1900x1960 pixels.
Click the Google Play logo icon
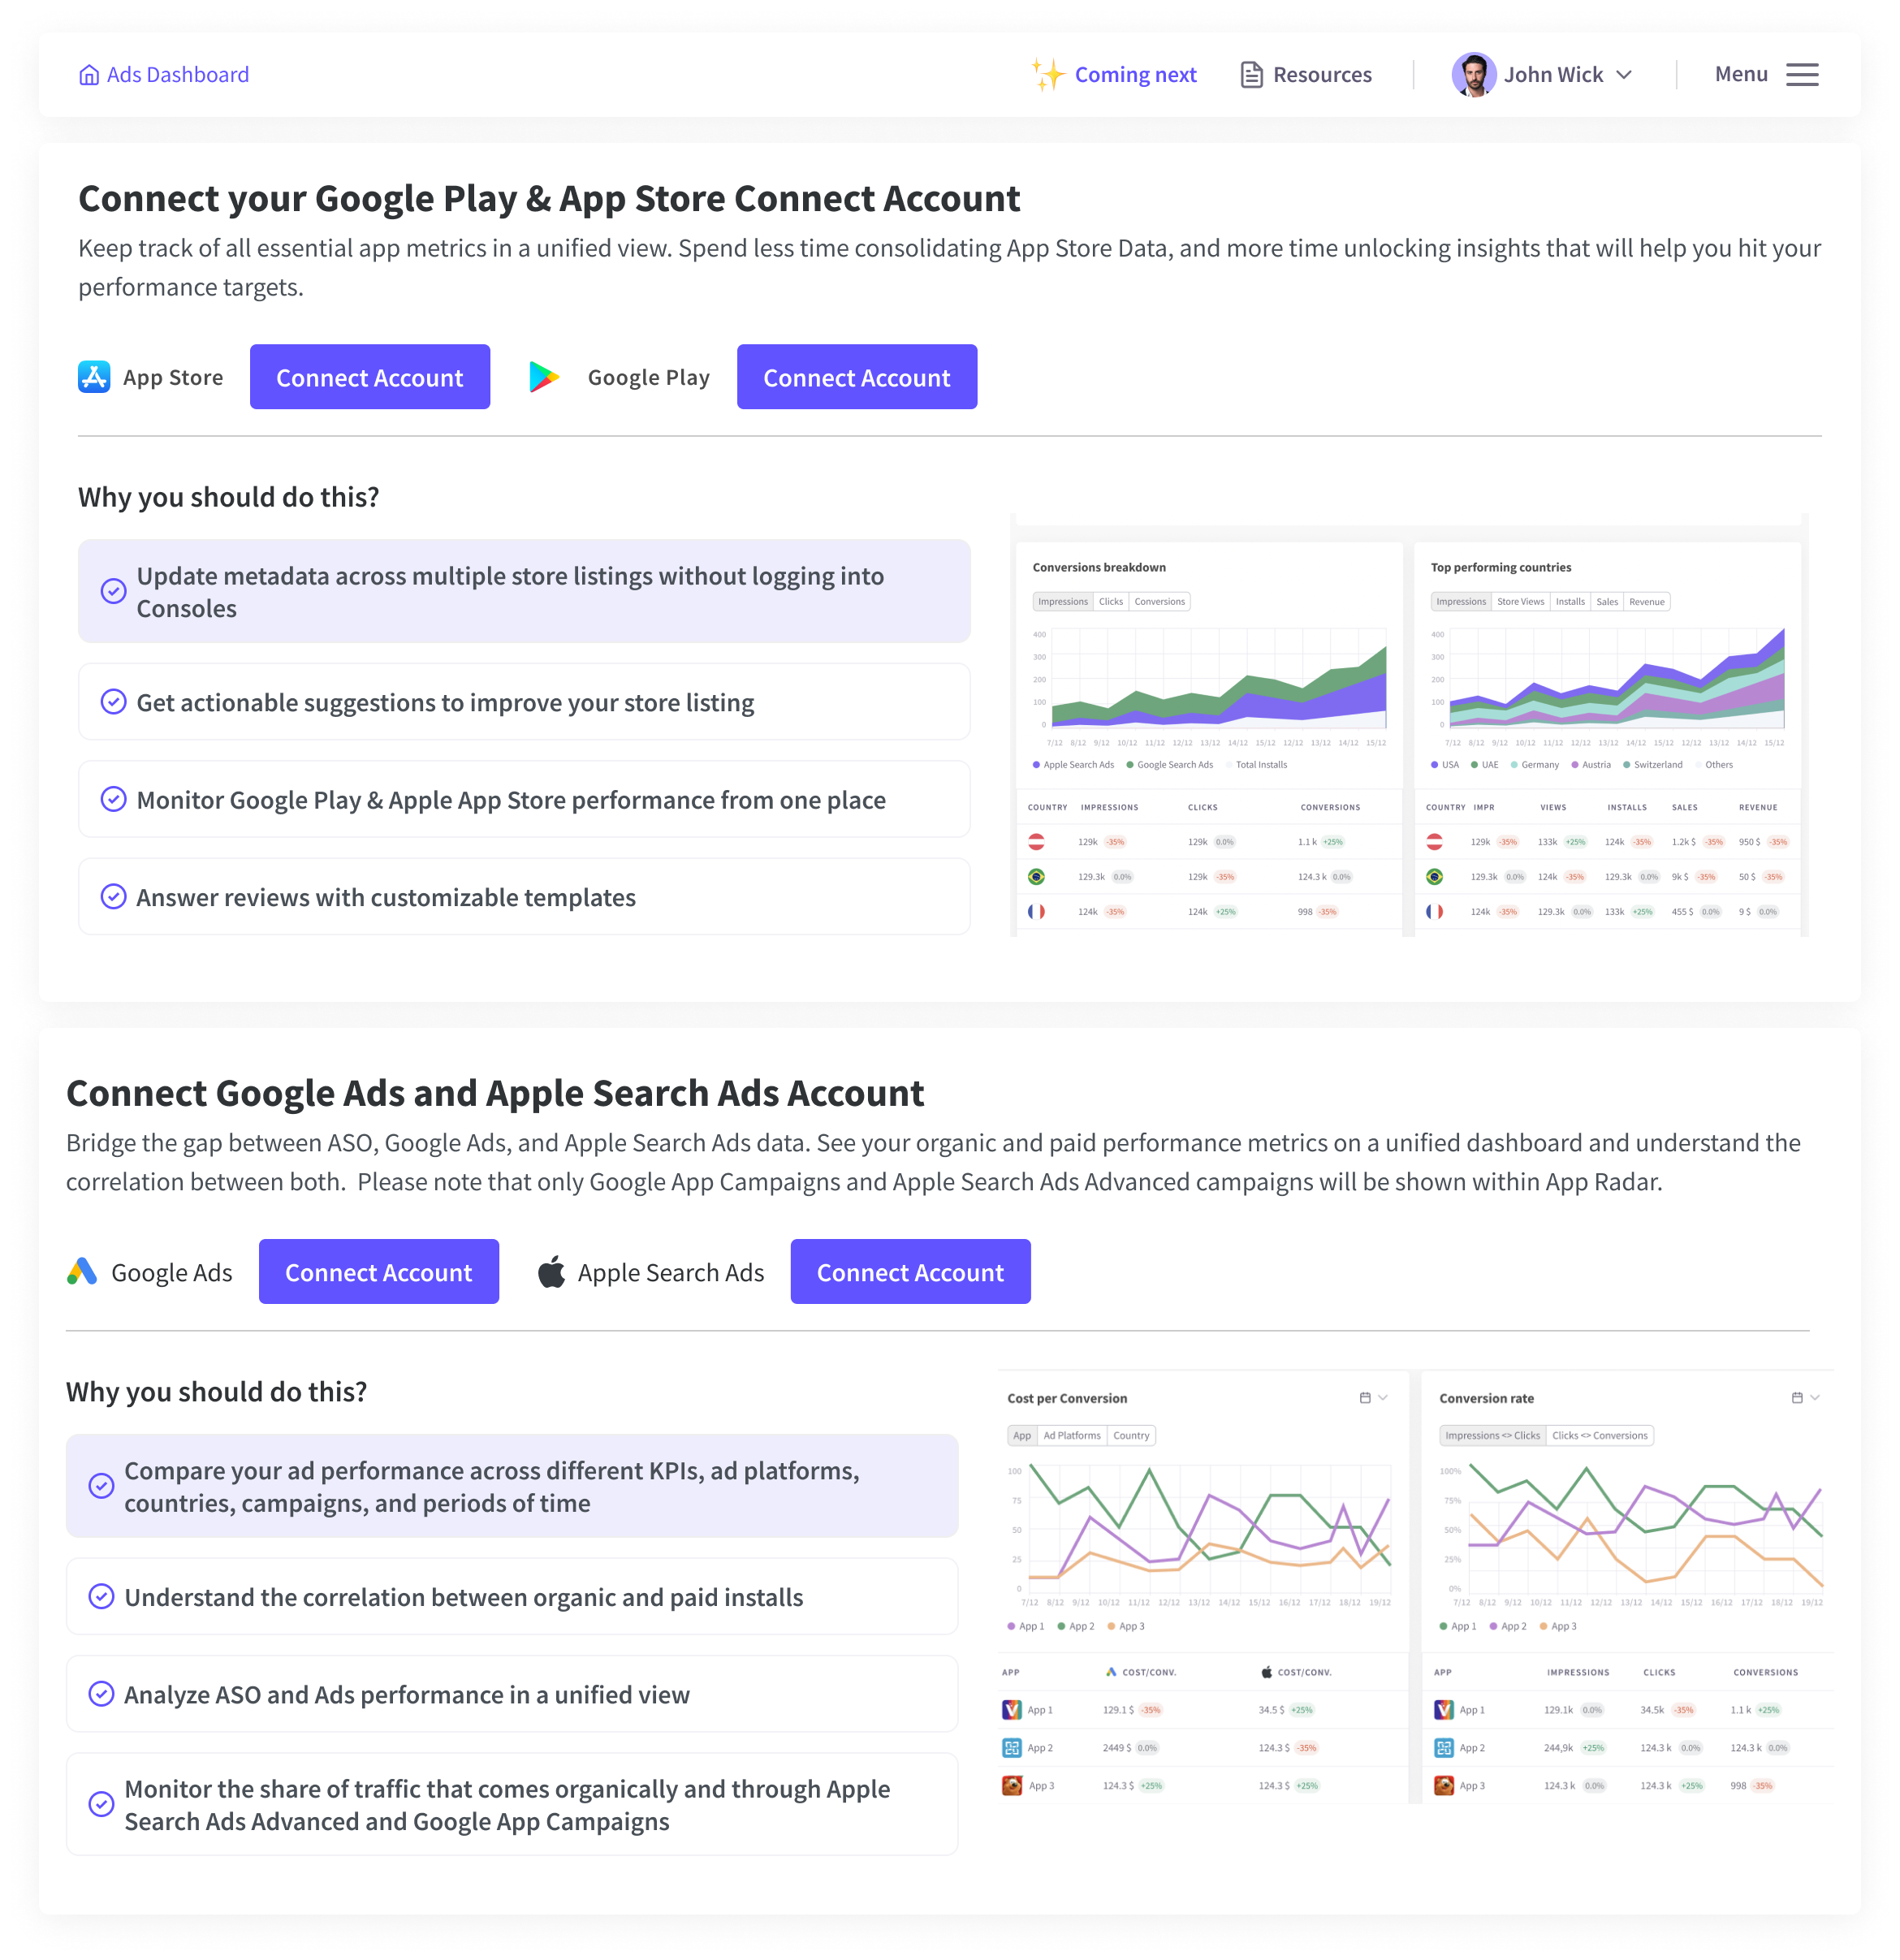coord(544,377)
